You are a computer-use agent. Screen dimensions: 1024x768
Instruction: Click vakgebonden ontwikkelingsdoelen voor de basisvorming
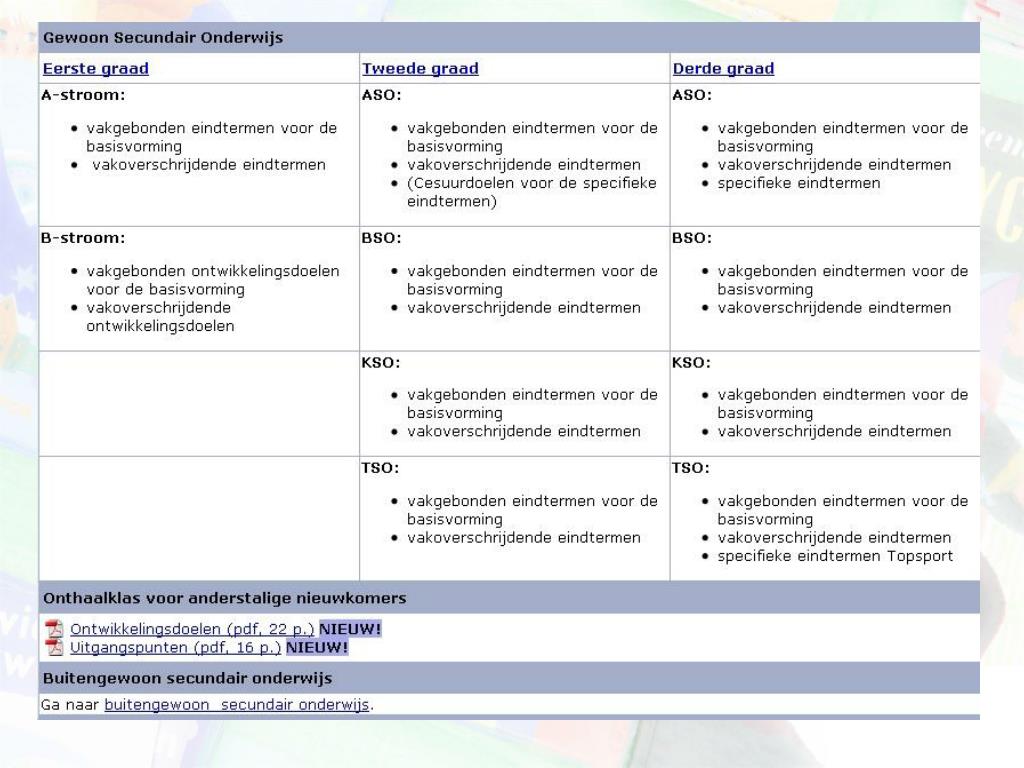(x=213, y=280)
